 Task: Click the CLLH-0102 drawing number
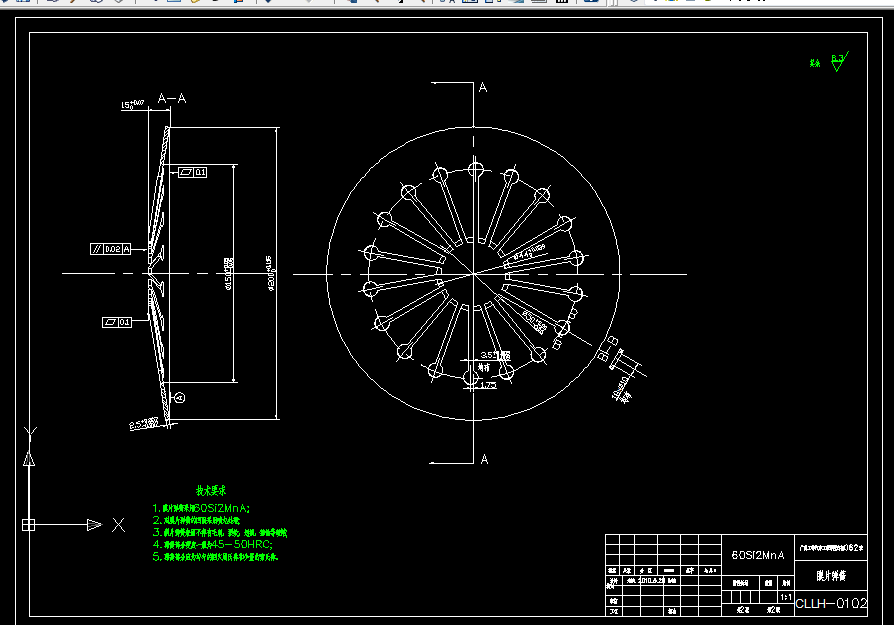coord(831,603)
